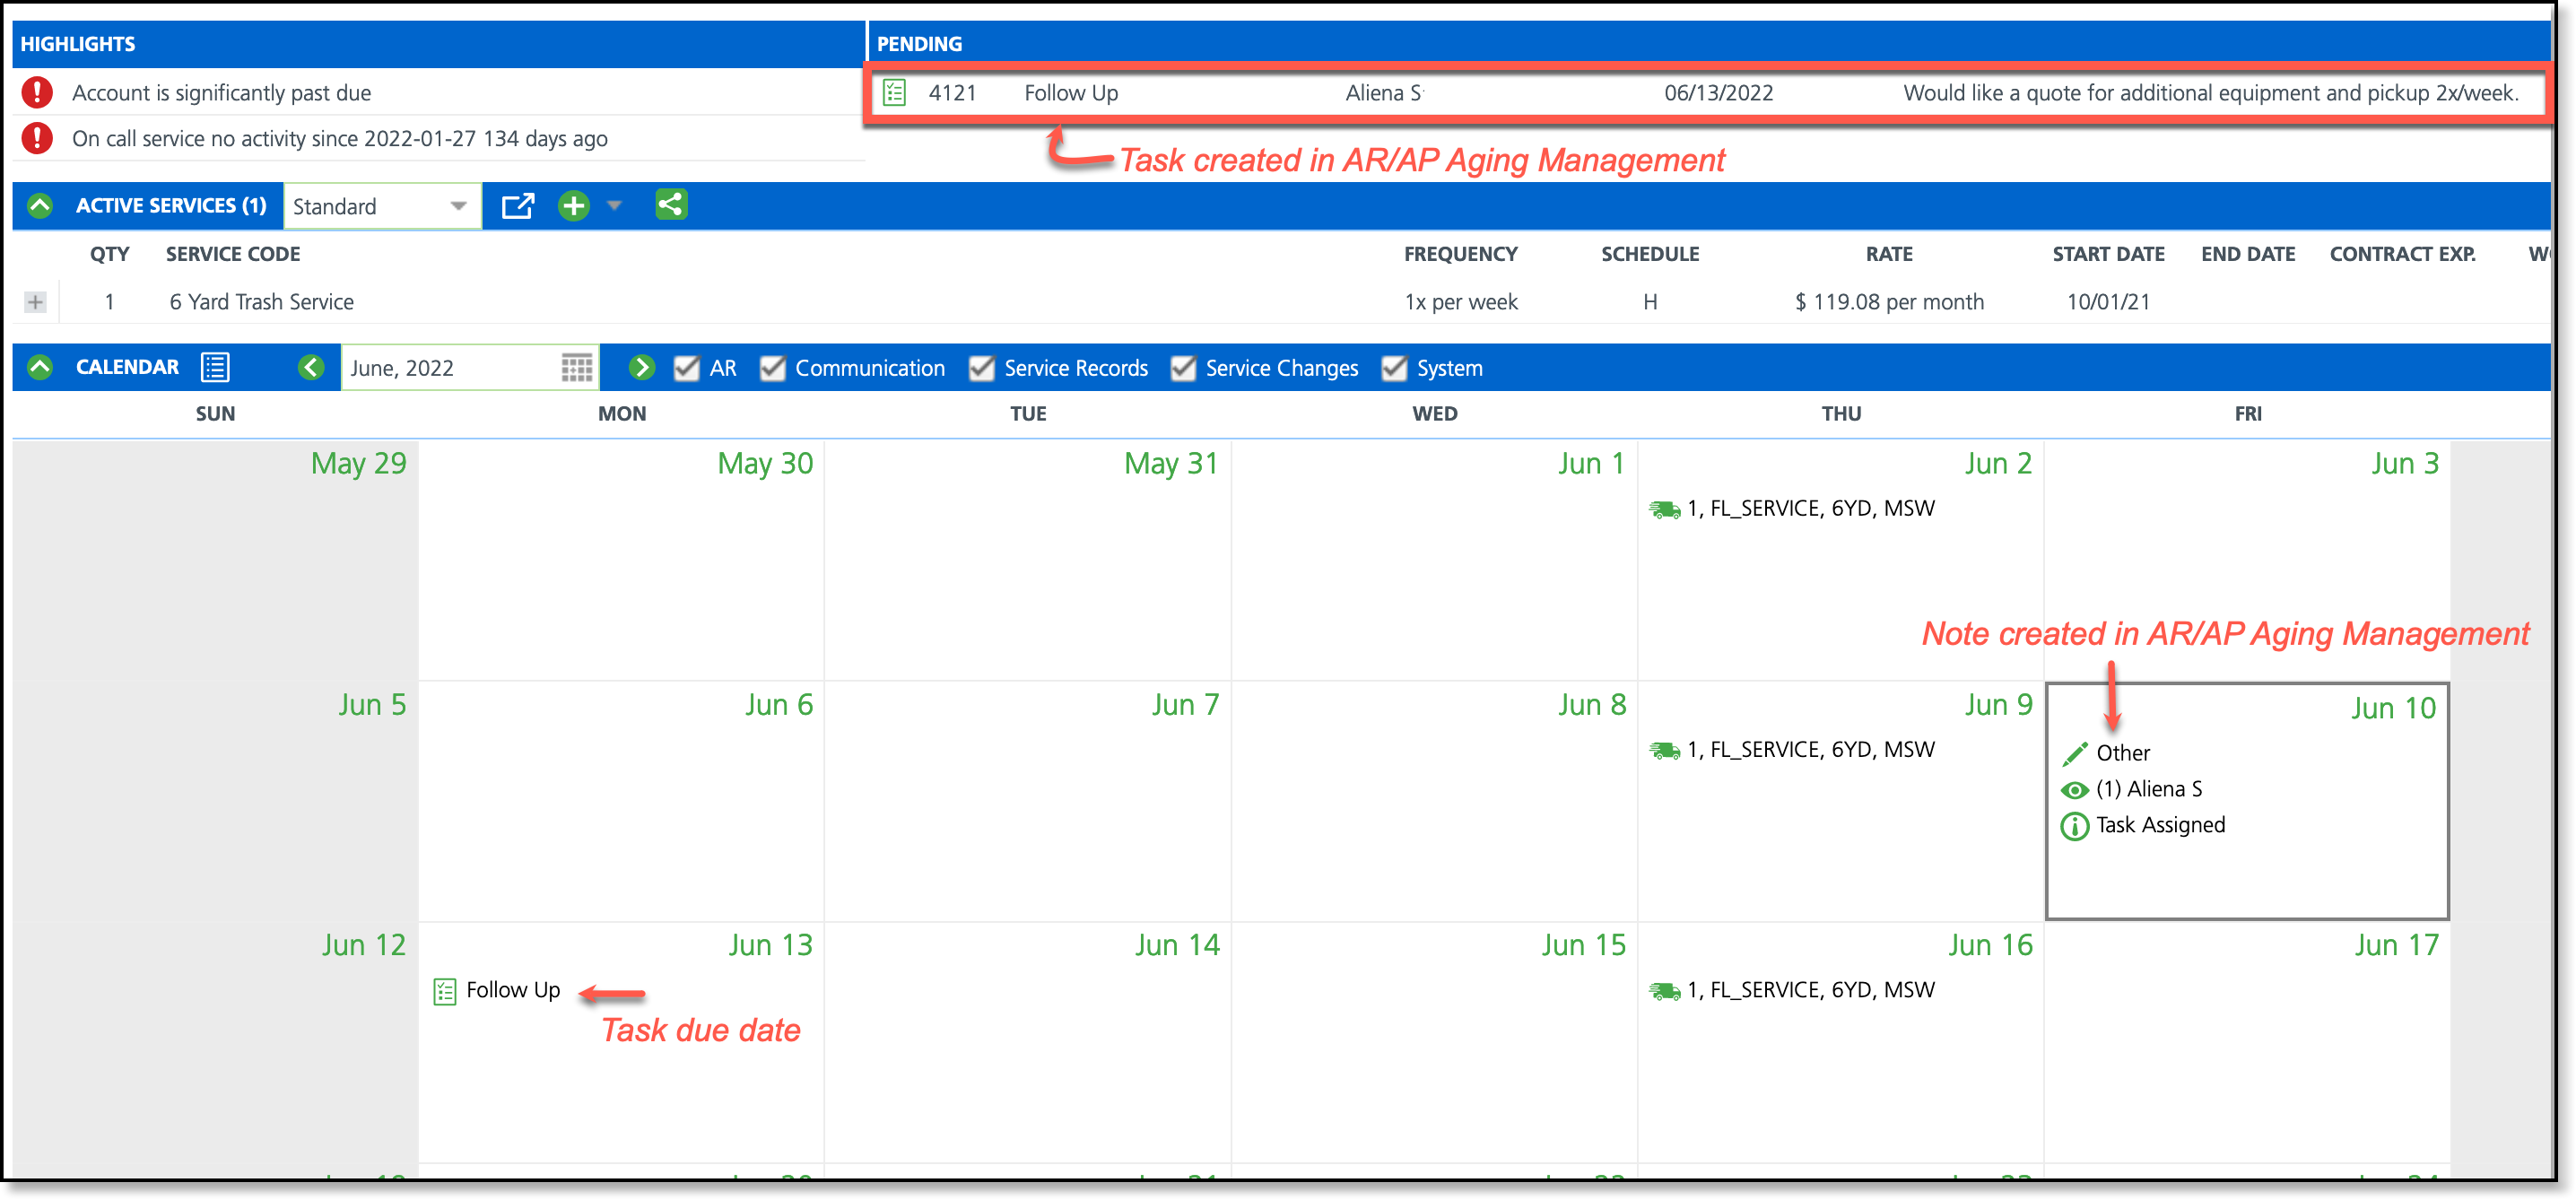Open the Task Assigned entry on Jun 10
2576x1200 pixels.
(x=2158, y=825)
